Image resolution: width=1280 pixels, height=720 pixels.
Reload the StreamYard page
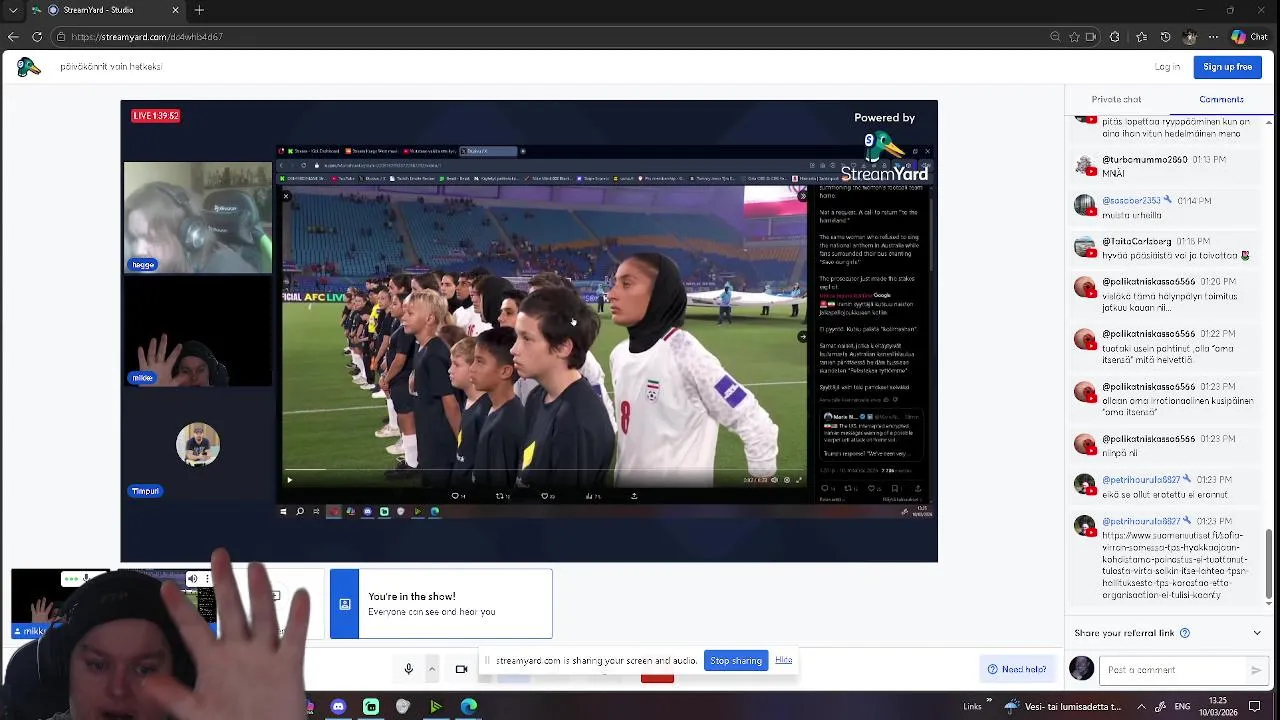pyautogui.click(x=37, y=37)
